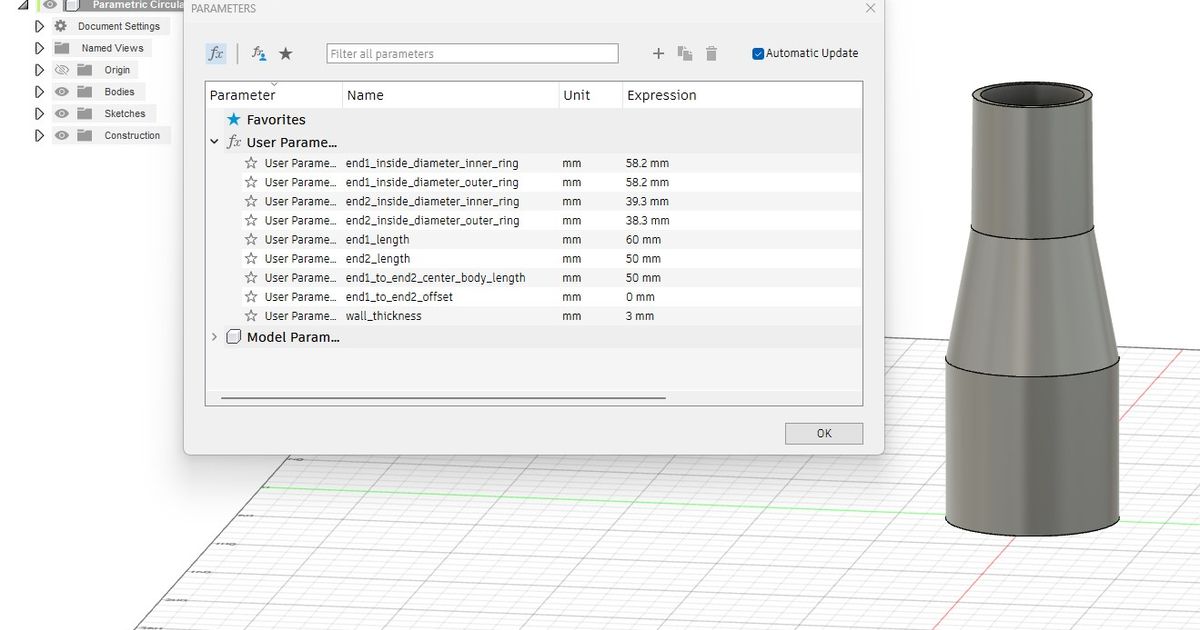The height and width of the screenshot is (630, 1200).
Task: Click the Filter all parameters field
Action: click(472, 54)
